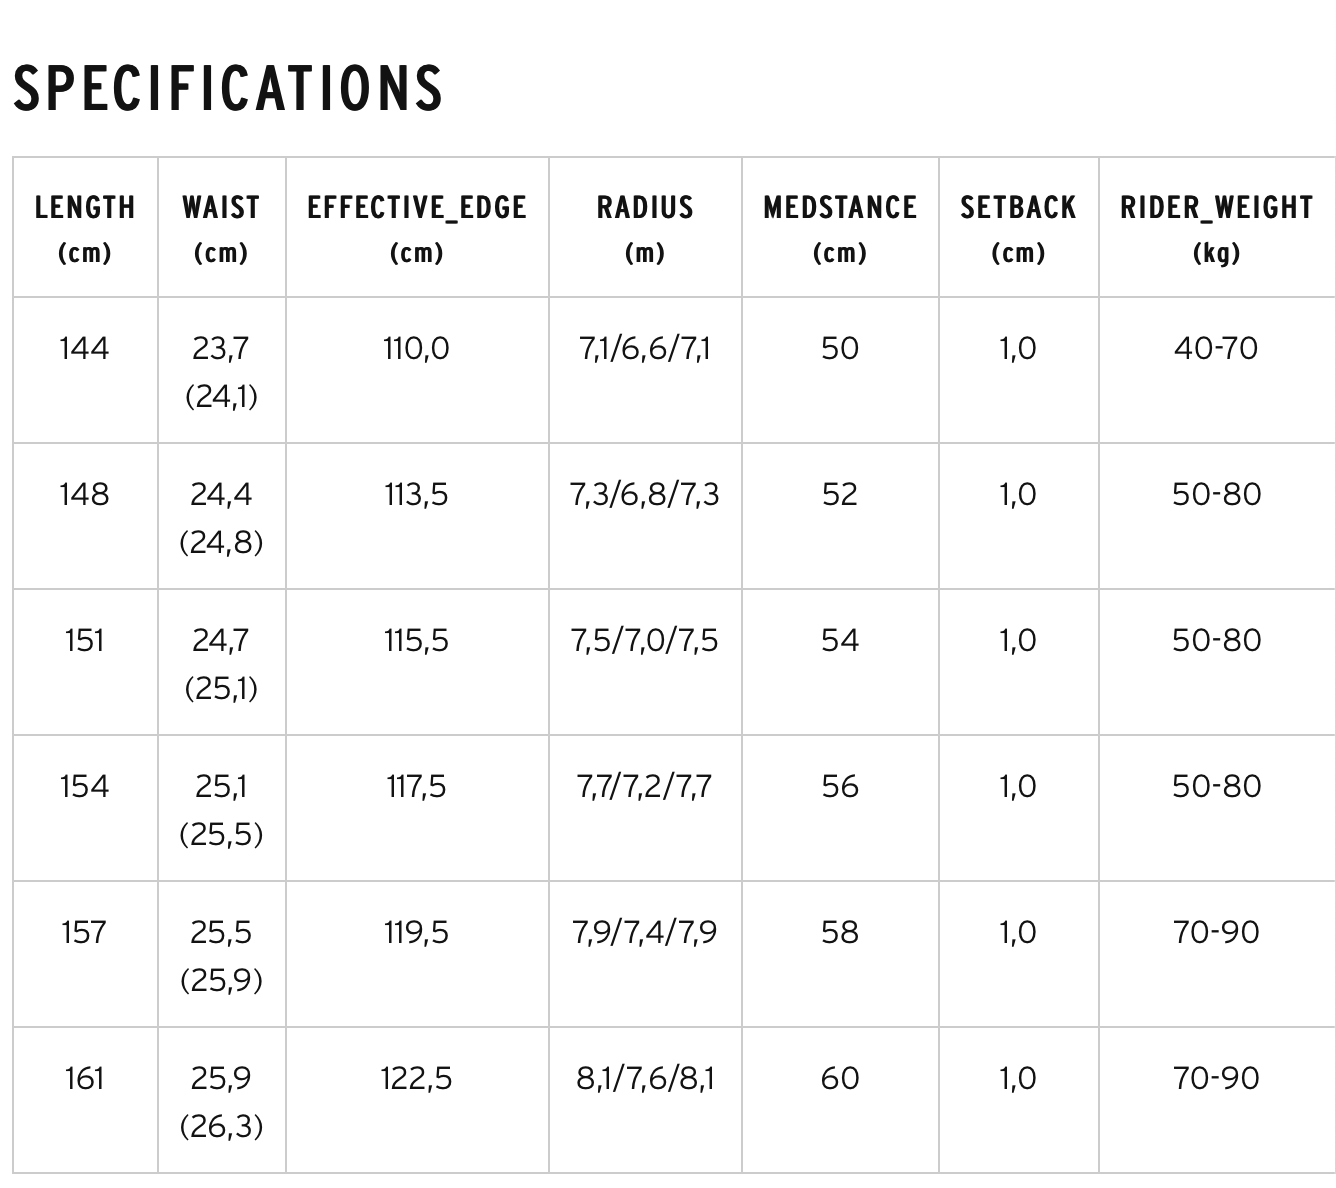Select rider weight 40-70

1217,349
